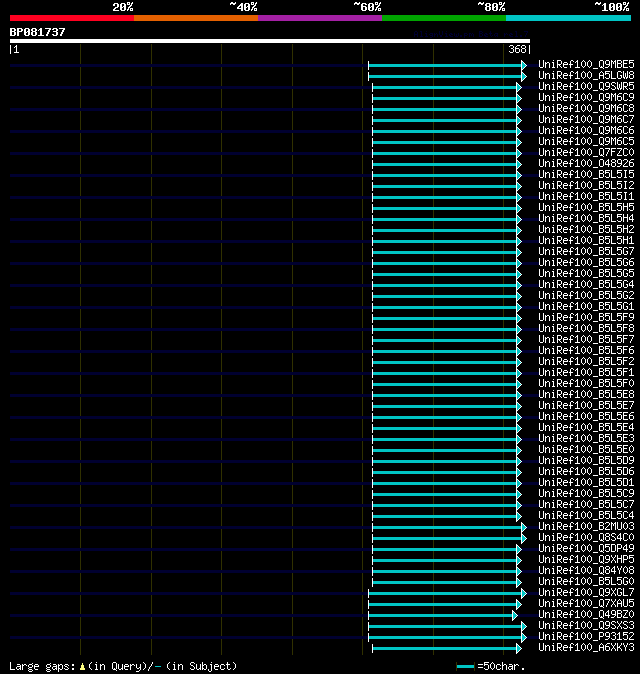Open the UniRef100_Q9M6C6 entry

click(586, 131)
